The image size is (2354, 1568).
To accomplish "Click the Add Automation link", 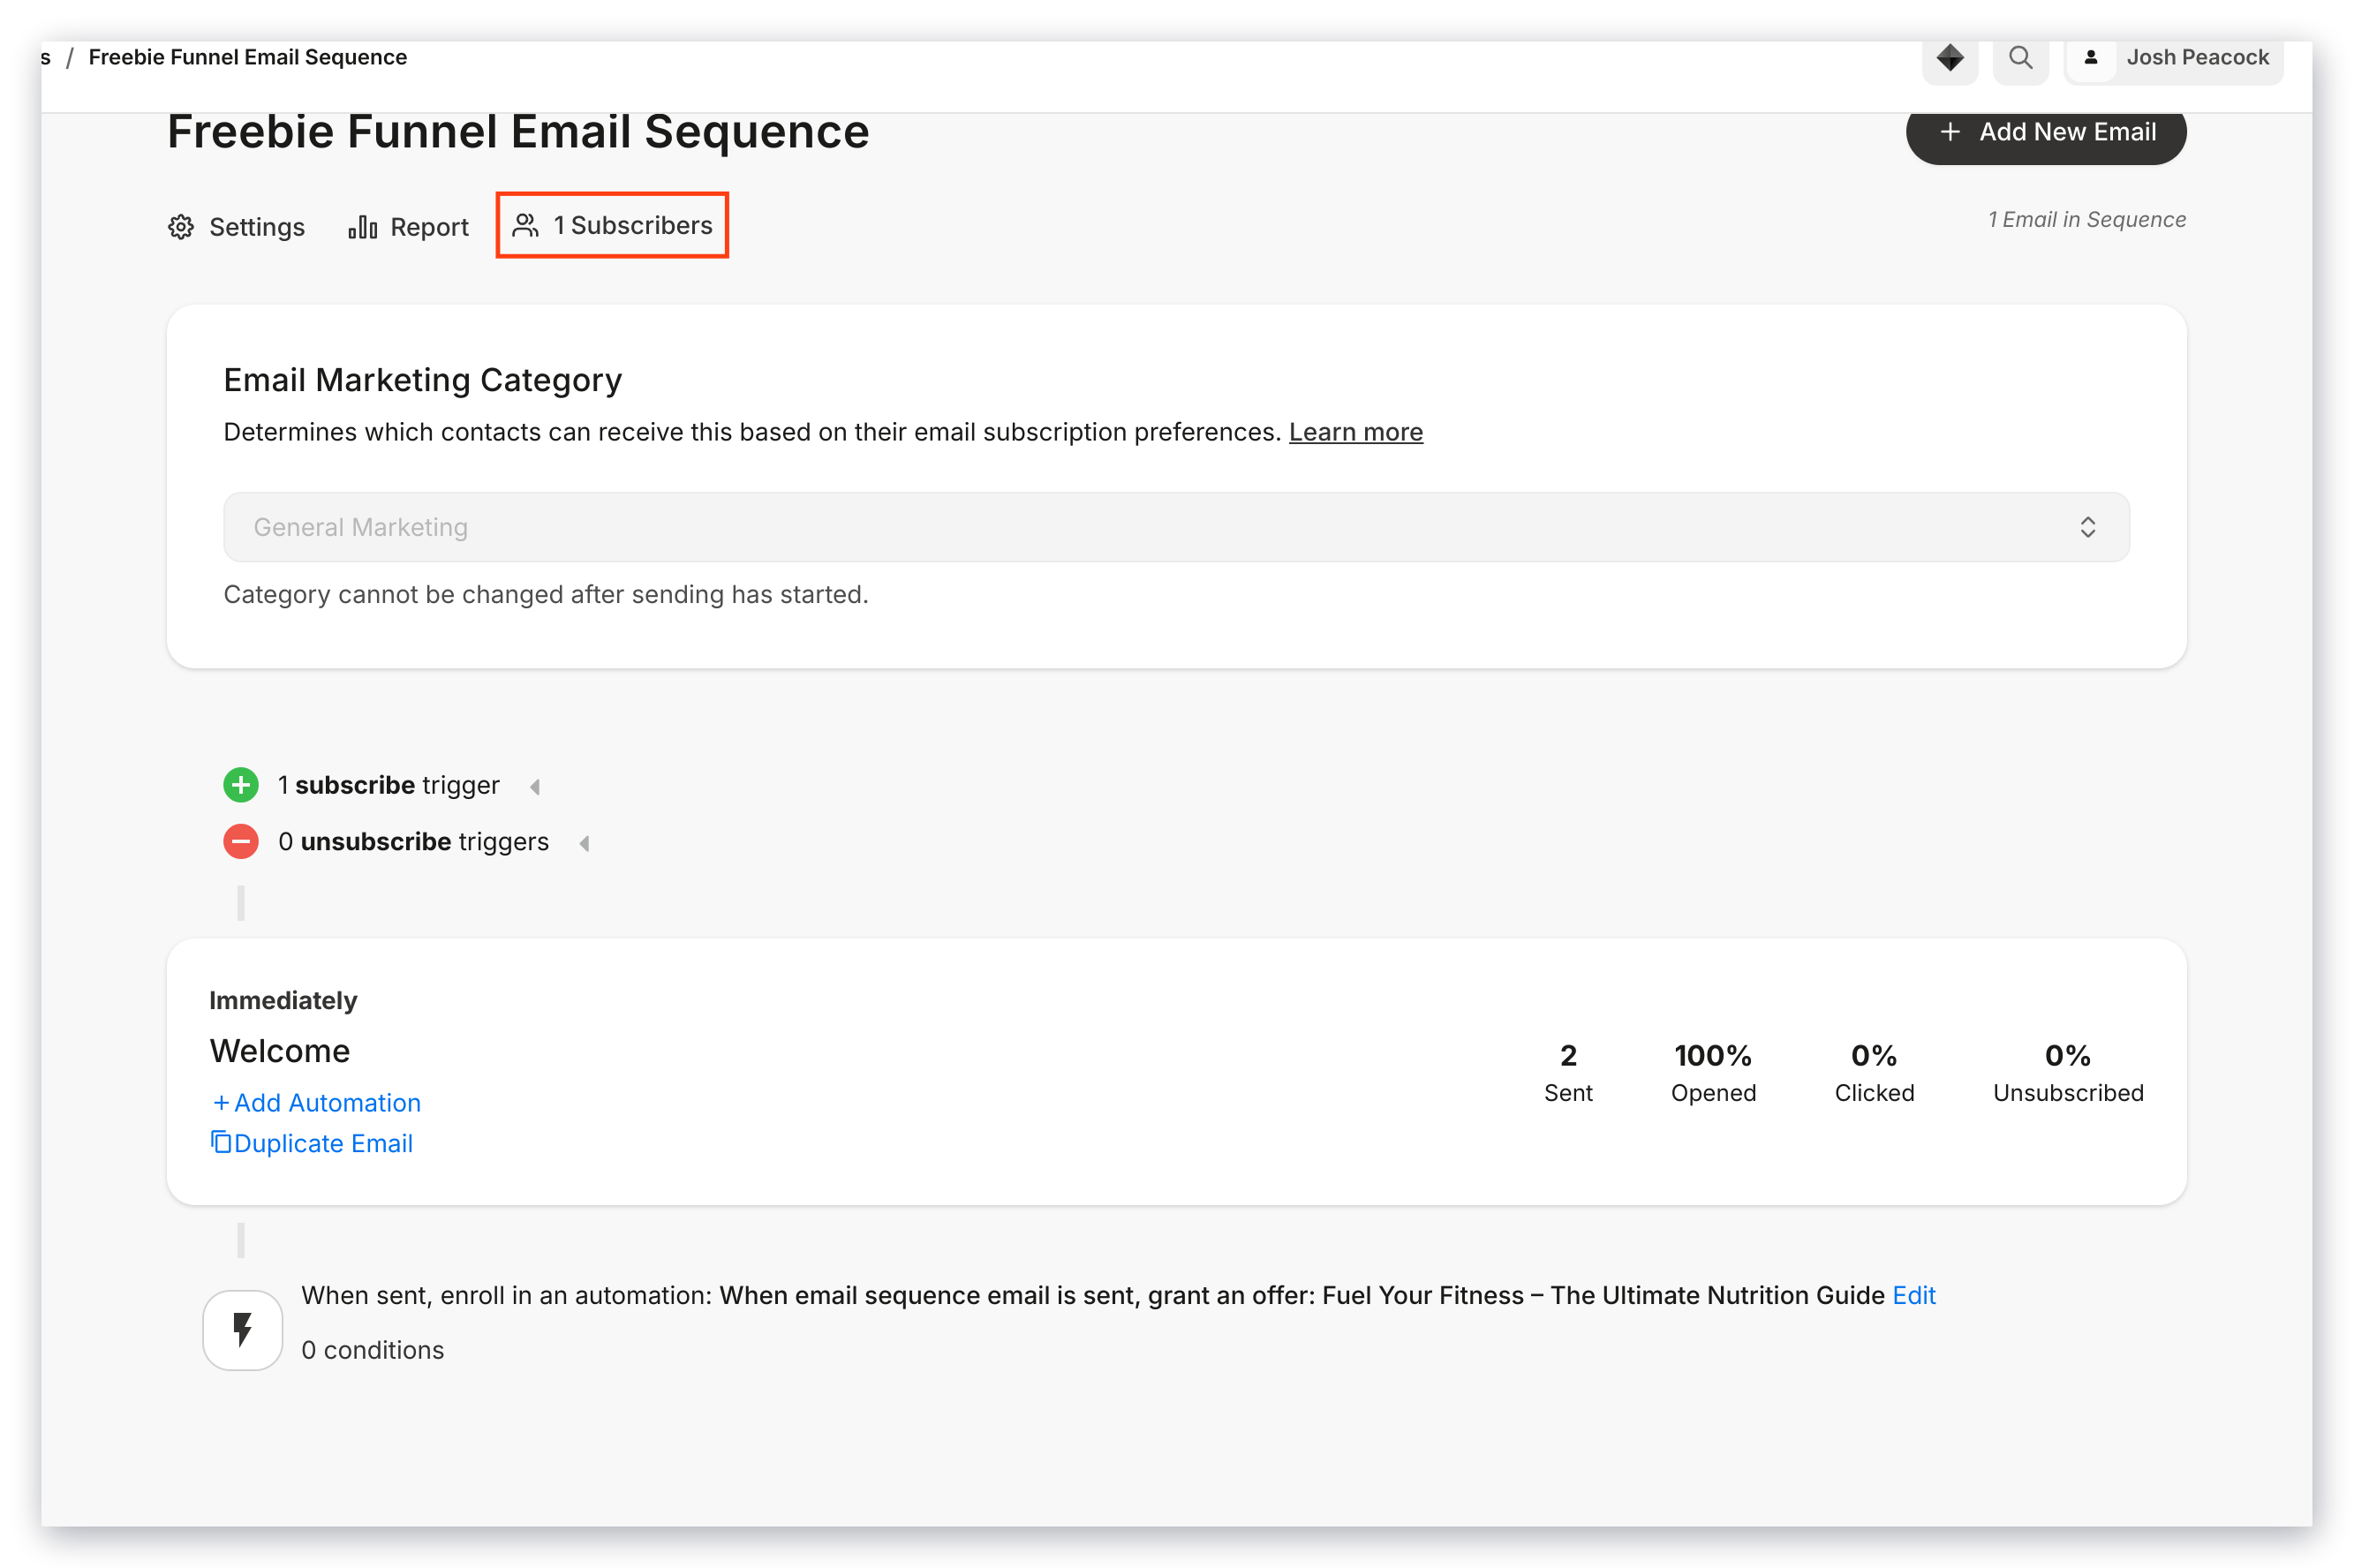I will coord(316,1102).
